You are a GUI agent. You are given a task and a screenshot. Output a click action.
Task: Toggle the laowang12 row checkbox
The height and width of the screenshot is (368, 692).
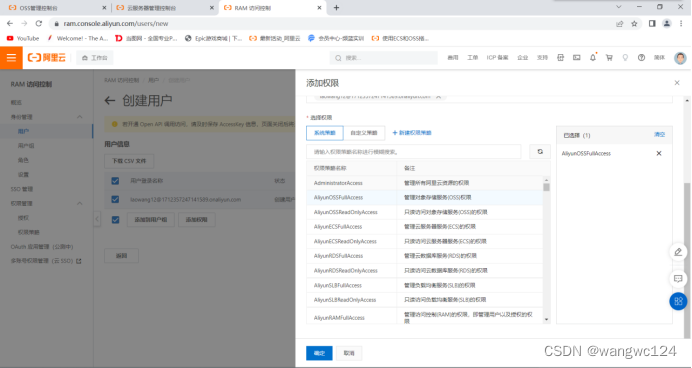point(115,199)
